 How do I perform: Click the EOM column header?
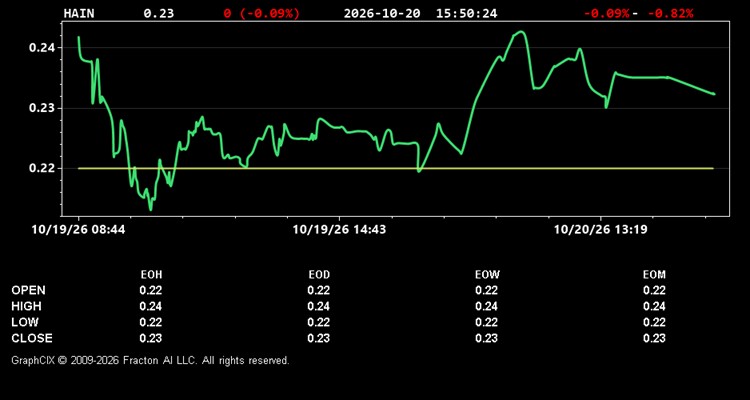654,275
